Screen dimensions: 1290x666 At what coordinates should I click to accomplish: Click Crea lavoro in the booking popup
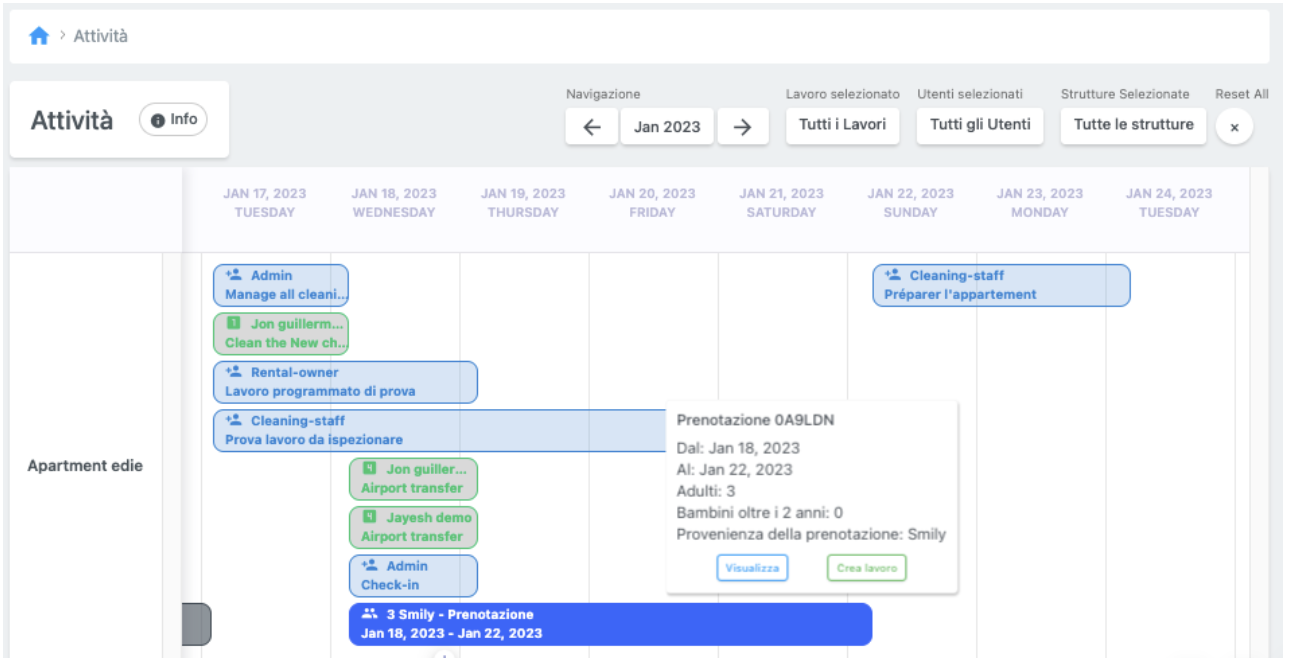point(866,568)
